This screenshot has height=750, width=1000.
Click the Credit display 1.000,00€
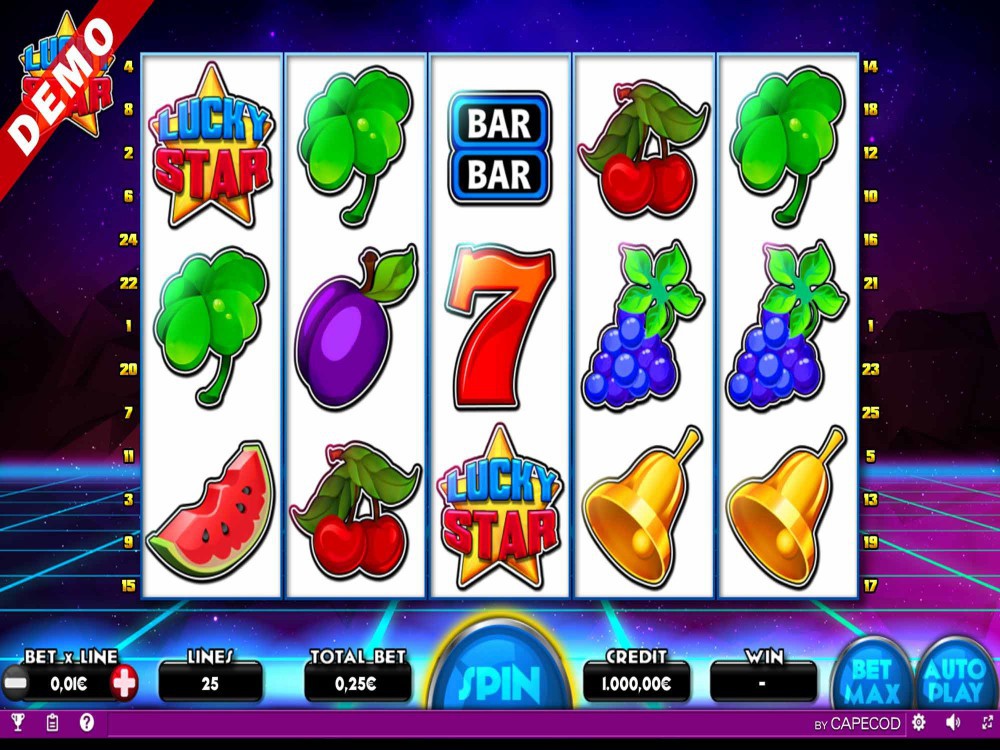636,684
